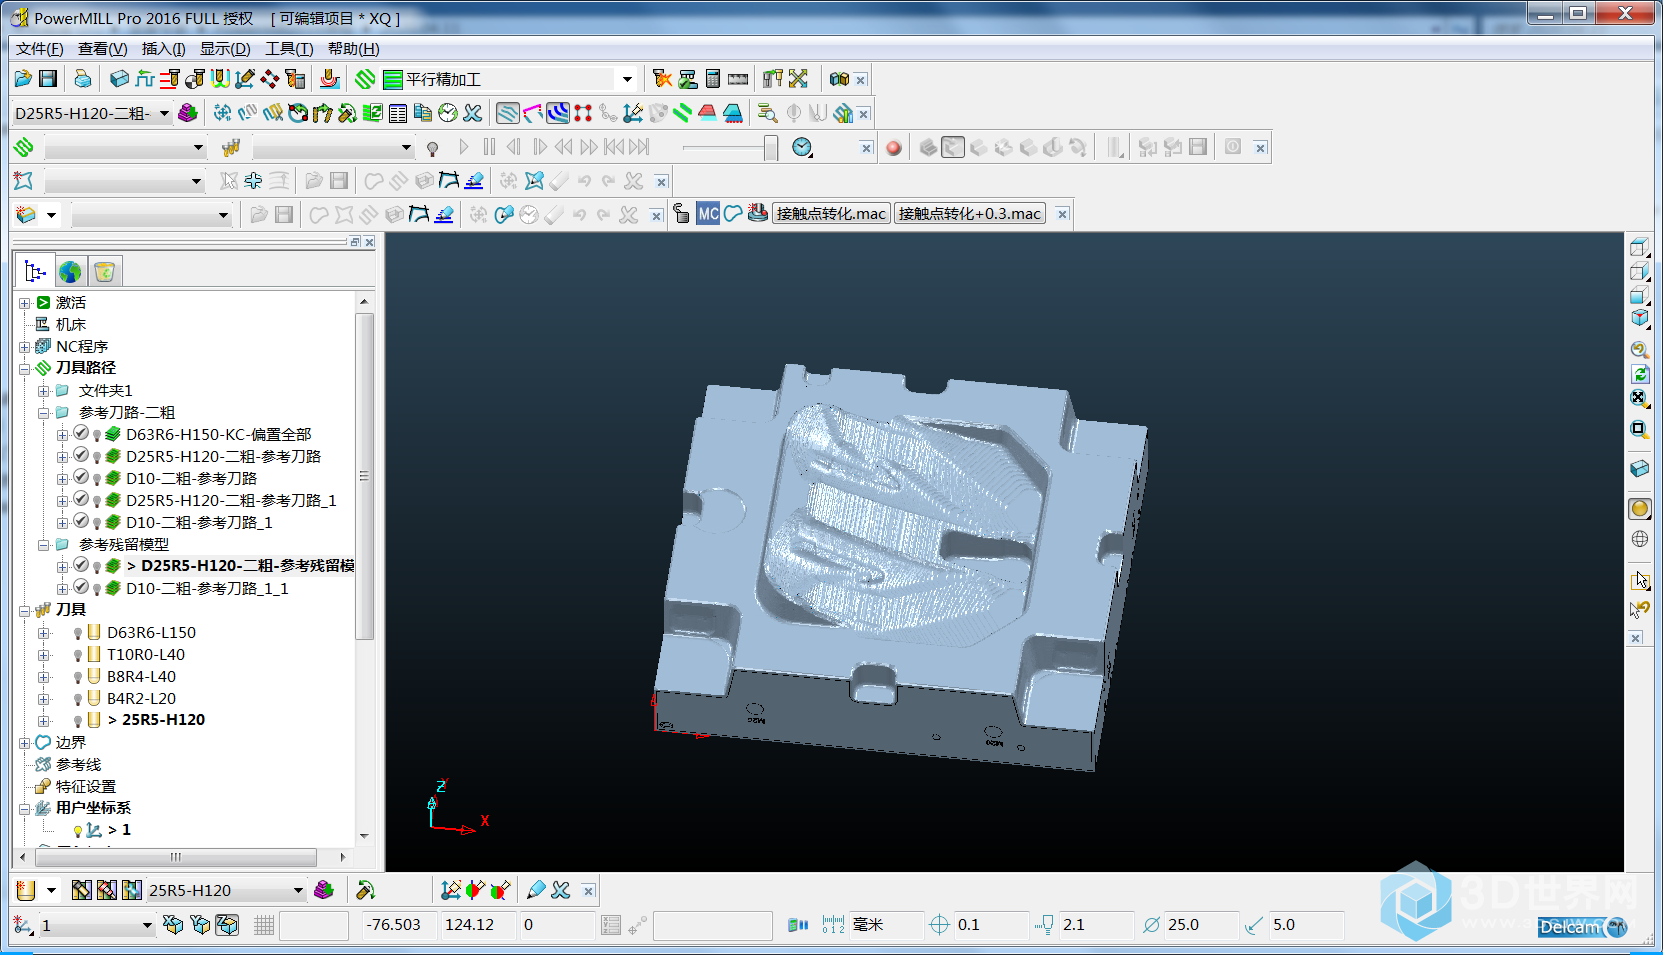Click refresh view icon on right toolbar
Viewport: 1663px width, 955px height.
tap(1639, 374)
